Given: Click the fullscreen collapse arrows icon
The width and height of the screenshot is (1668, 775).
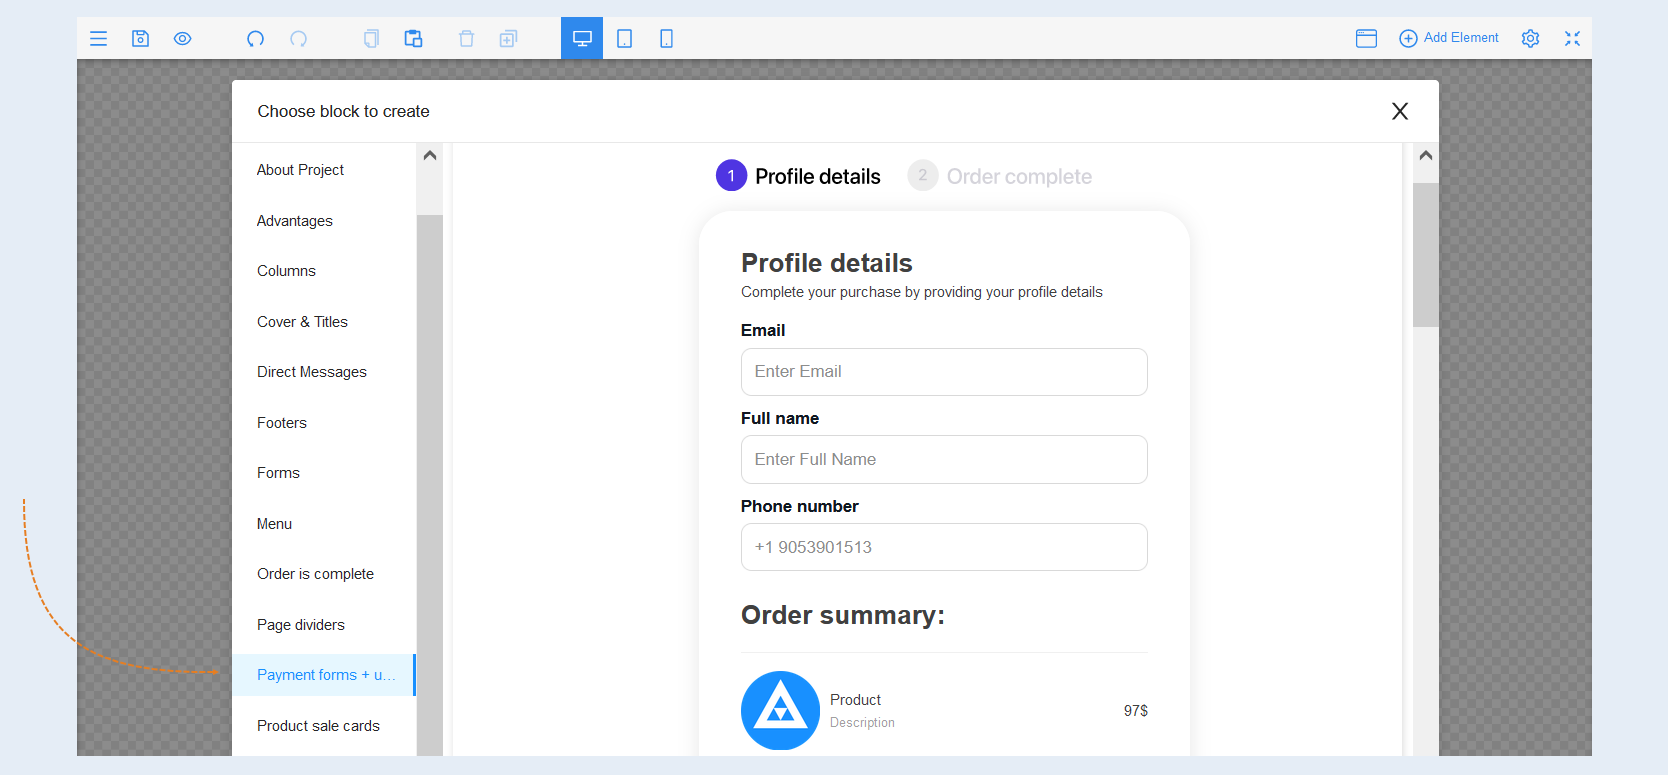Looking at the screenshot, I should coord(1572,38).
